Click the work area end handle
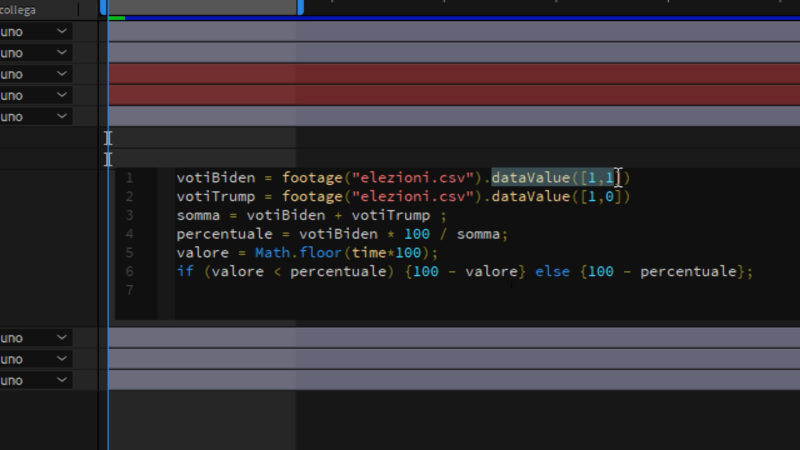This screenshot has width=800, height=450. pos(300,7)
